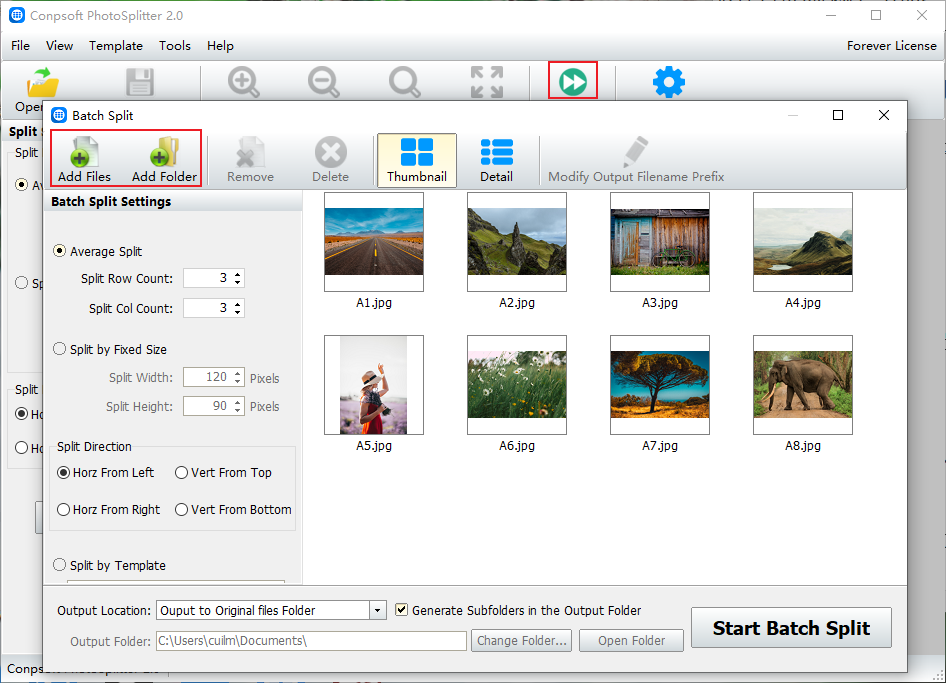Select Split by Template option
The image size is (946, 683).
pyautogui.click(x=59, y=565)
